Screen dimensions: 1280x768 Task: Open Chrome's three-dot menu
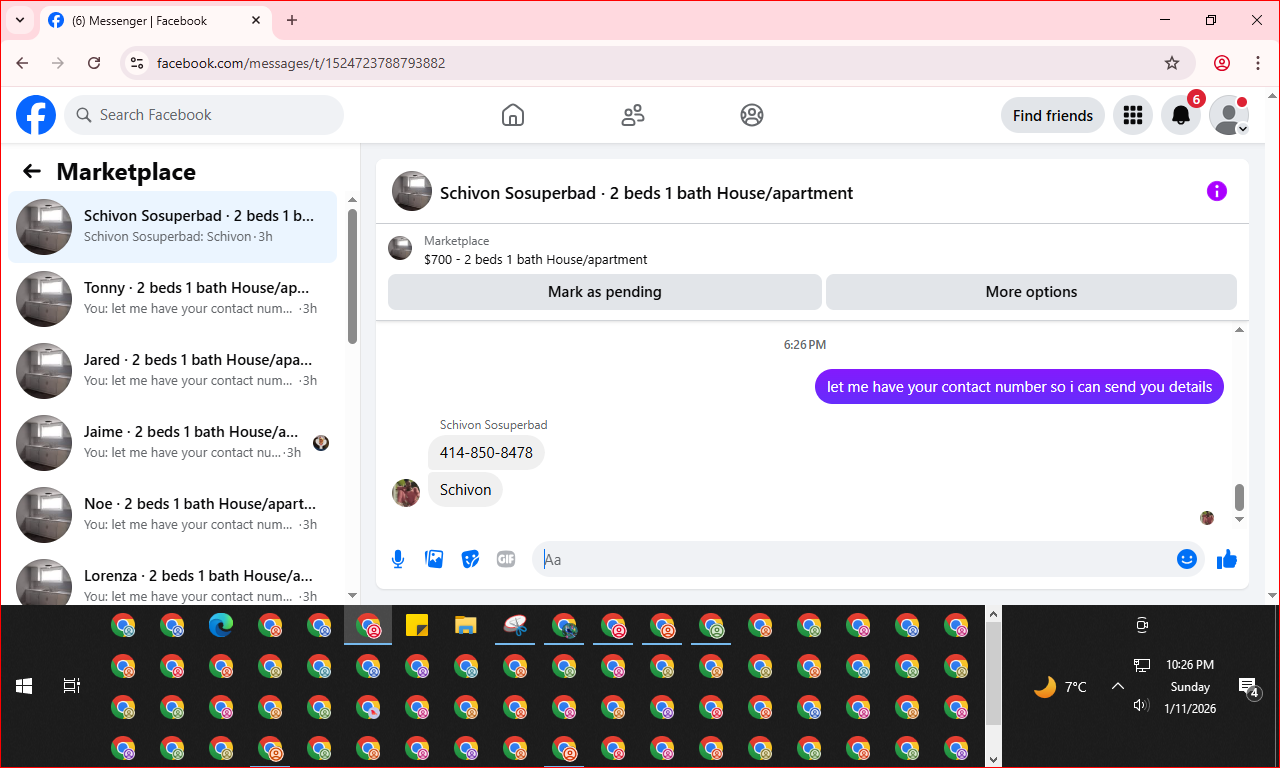[1258, 63]
